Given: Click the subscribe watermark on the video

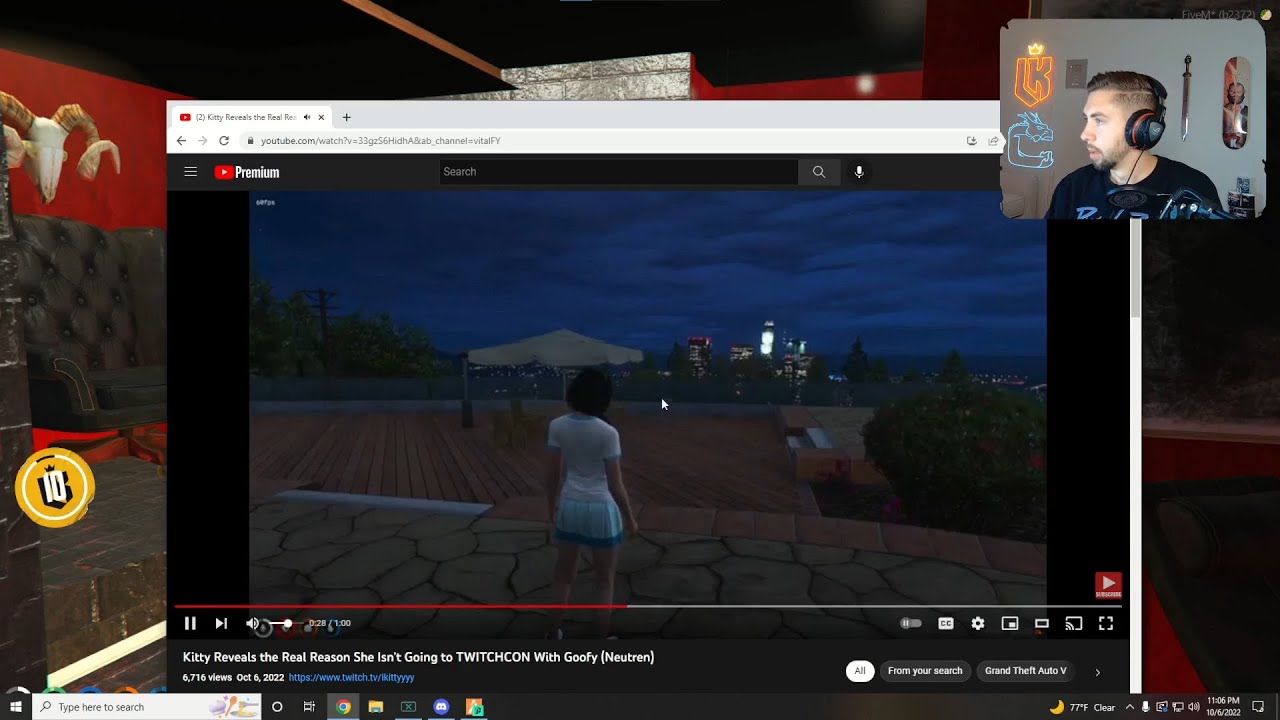Looking at the screenshot, I should click(1108, 585).
